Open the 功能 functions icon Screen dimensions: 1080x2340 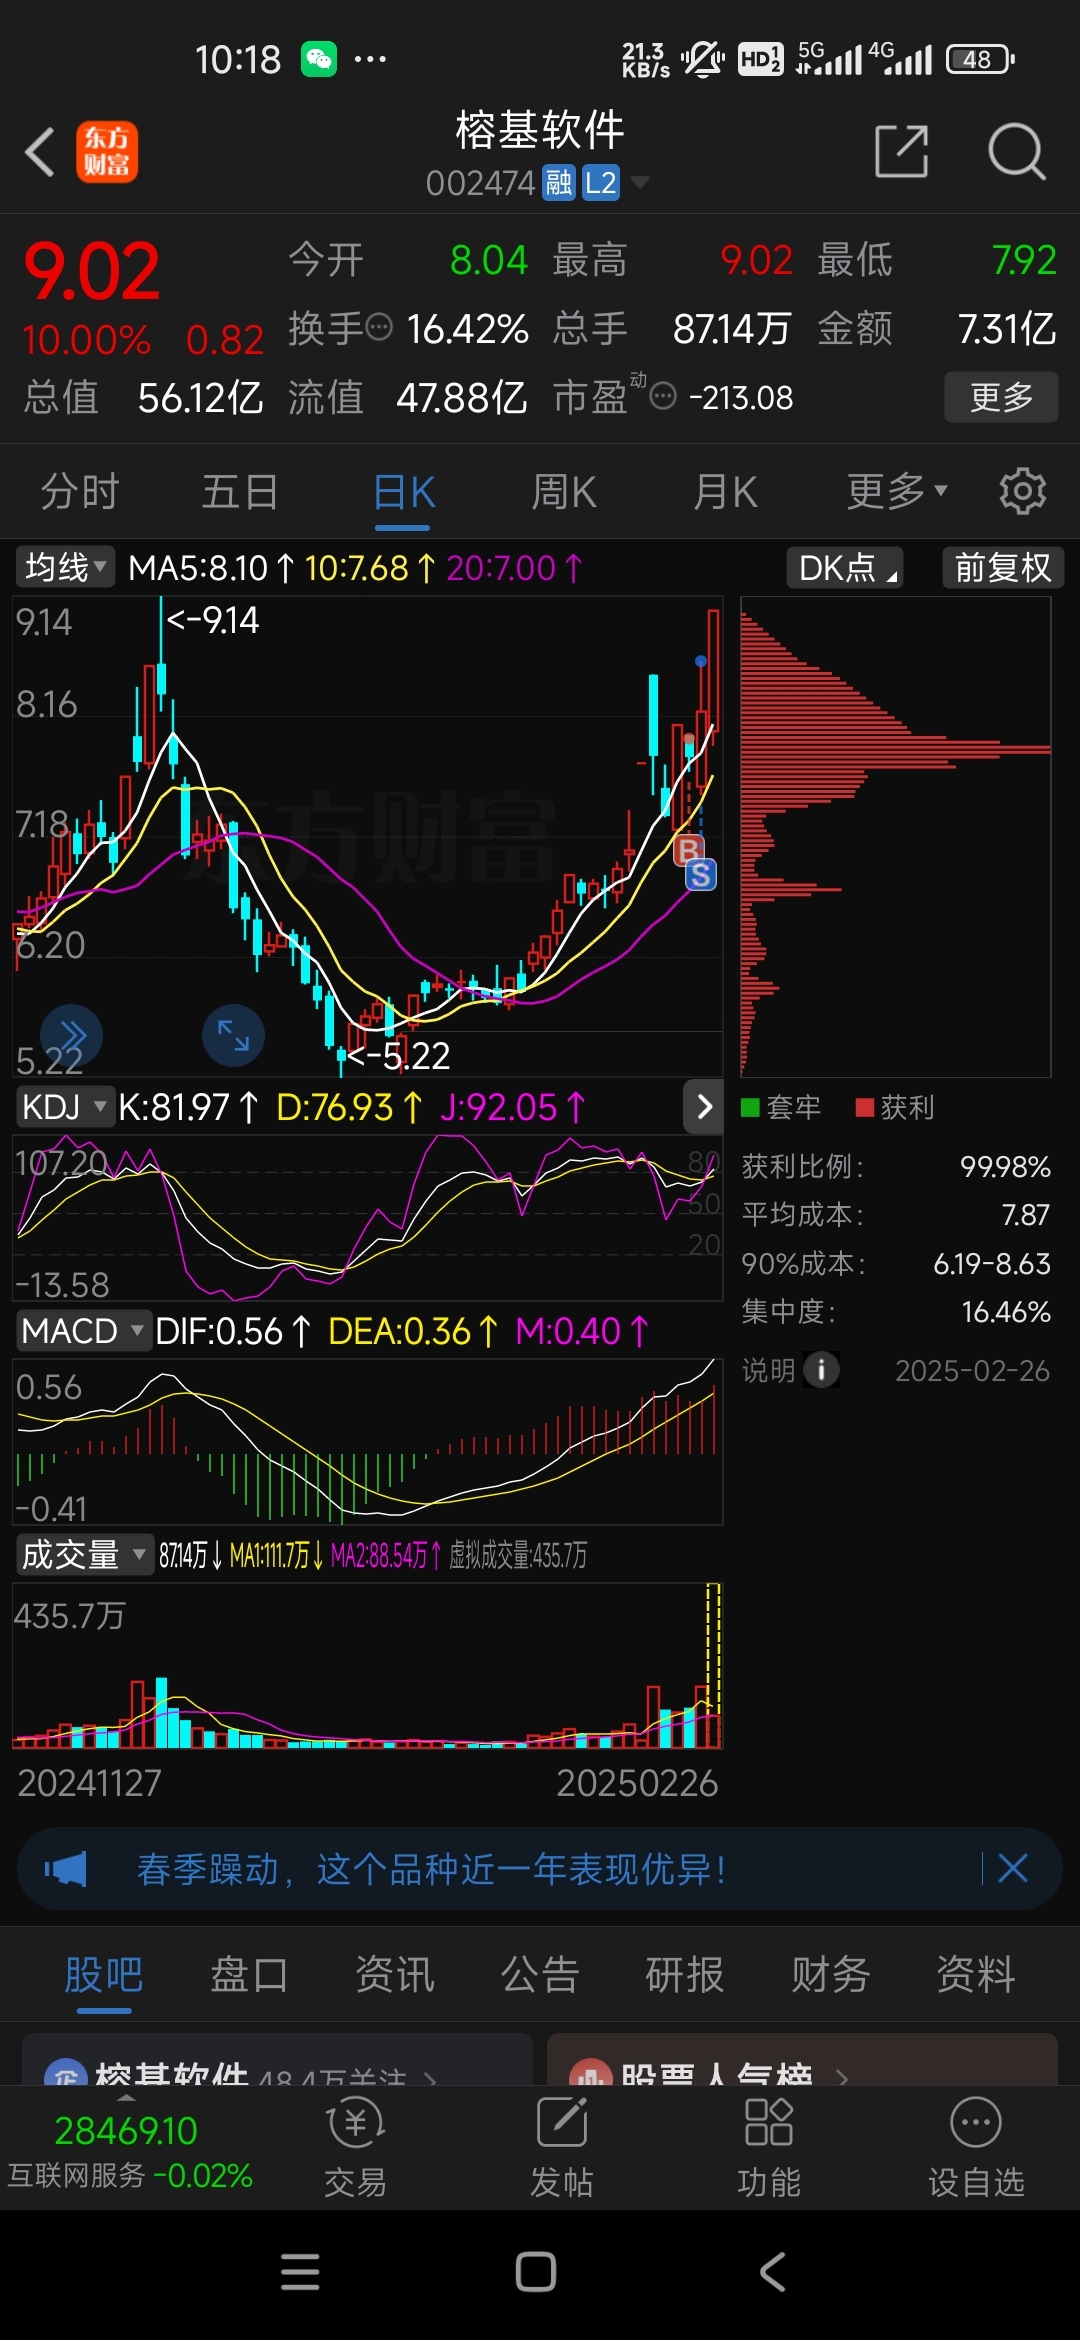pyautogui.click(x=769, y=2146)
